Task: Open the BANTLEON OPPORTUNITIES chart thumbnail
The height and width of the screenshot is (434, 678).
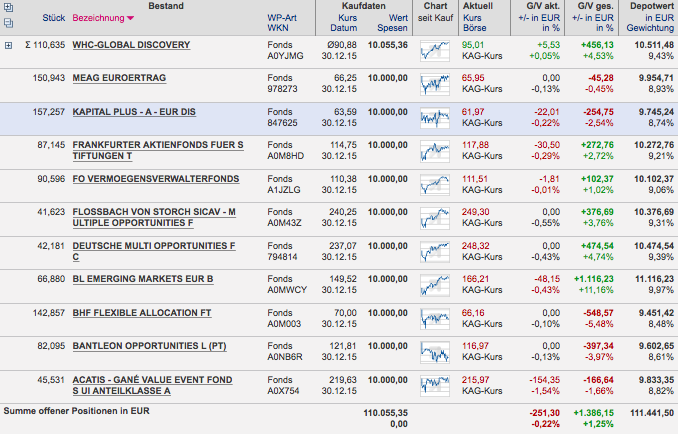Action: (435, 352)
